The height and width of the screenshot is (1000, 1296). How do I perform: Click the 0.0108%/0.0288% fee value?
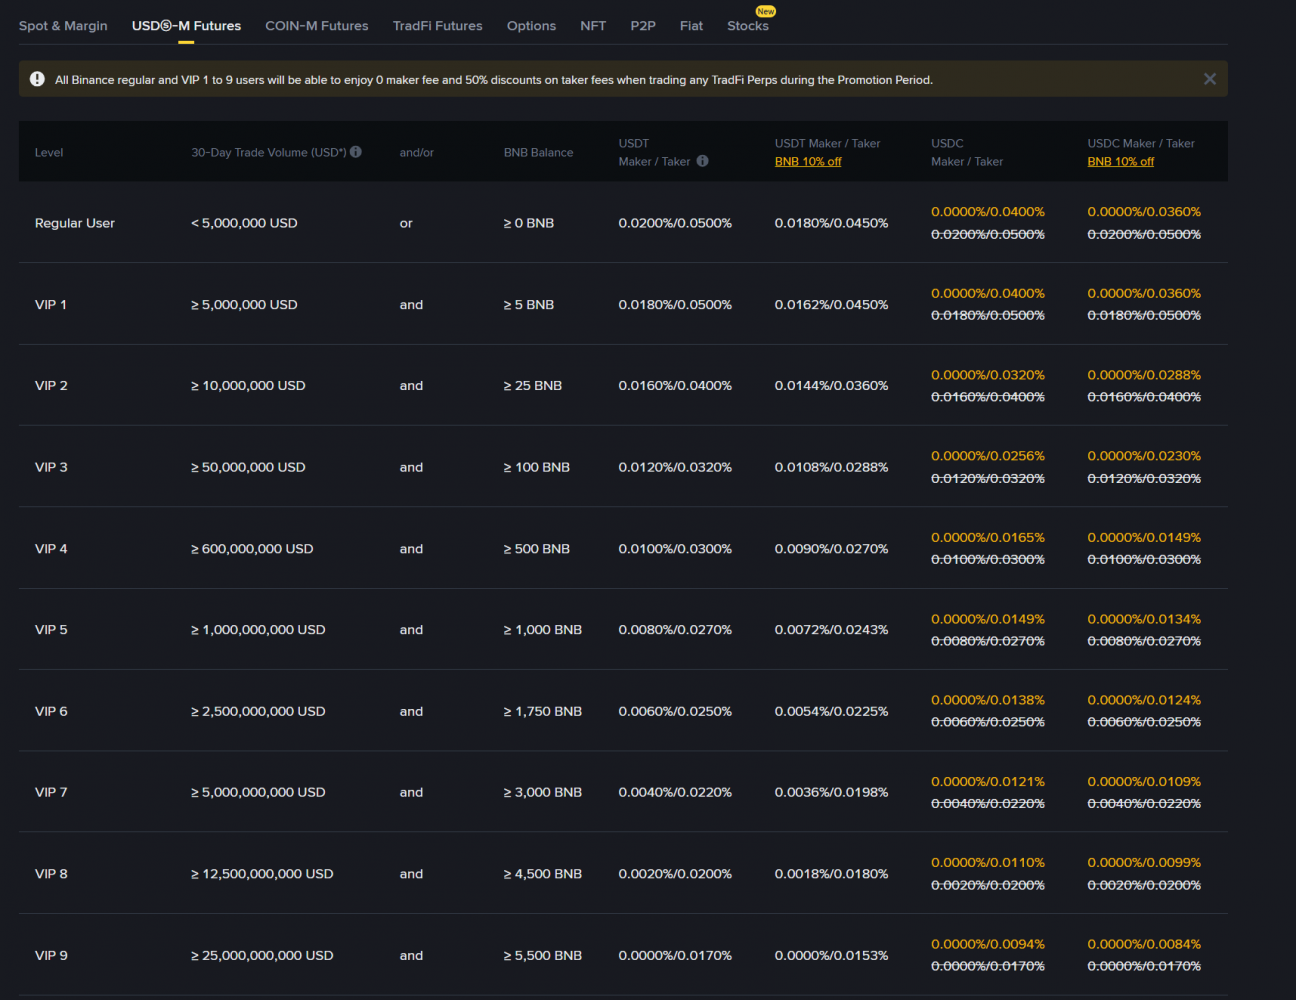pos(831,467)
